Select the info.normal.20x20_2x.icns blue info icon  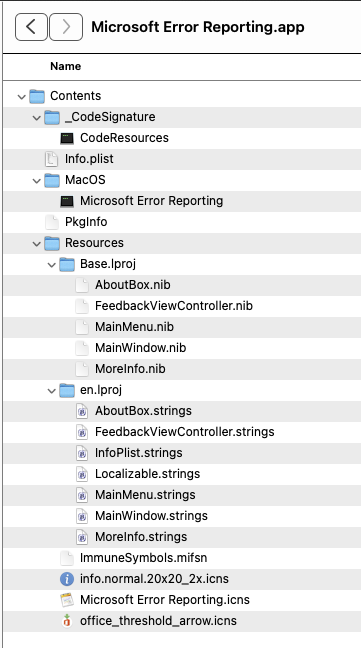[x=67, y=579]
